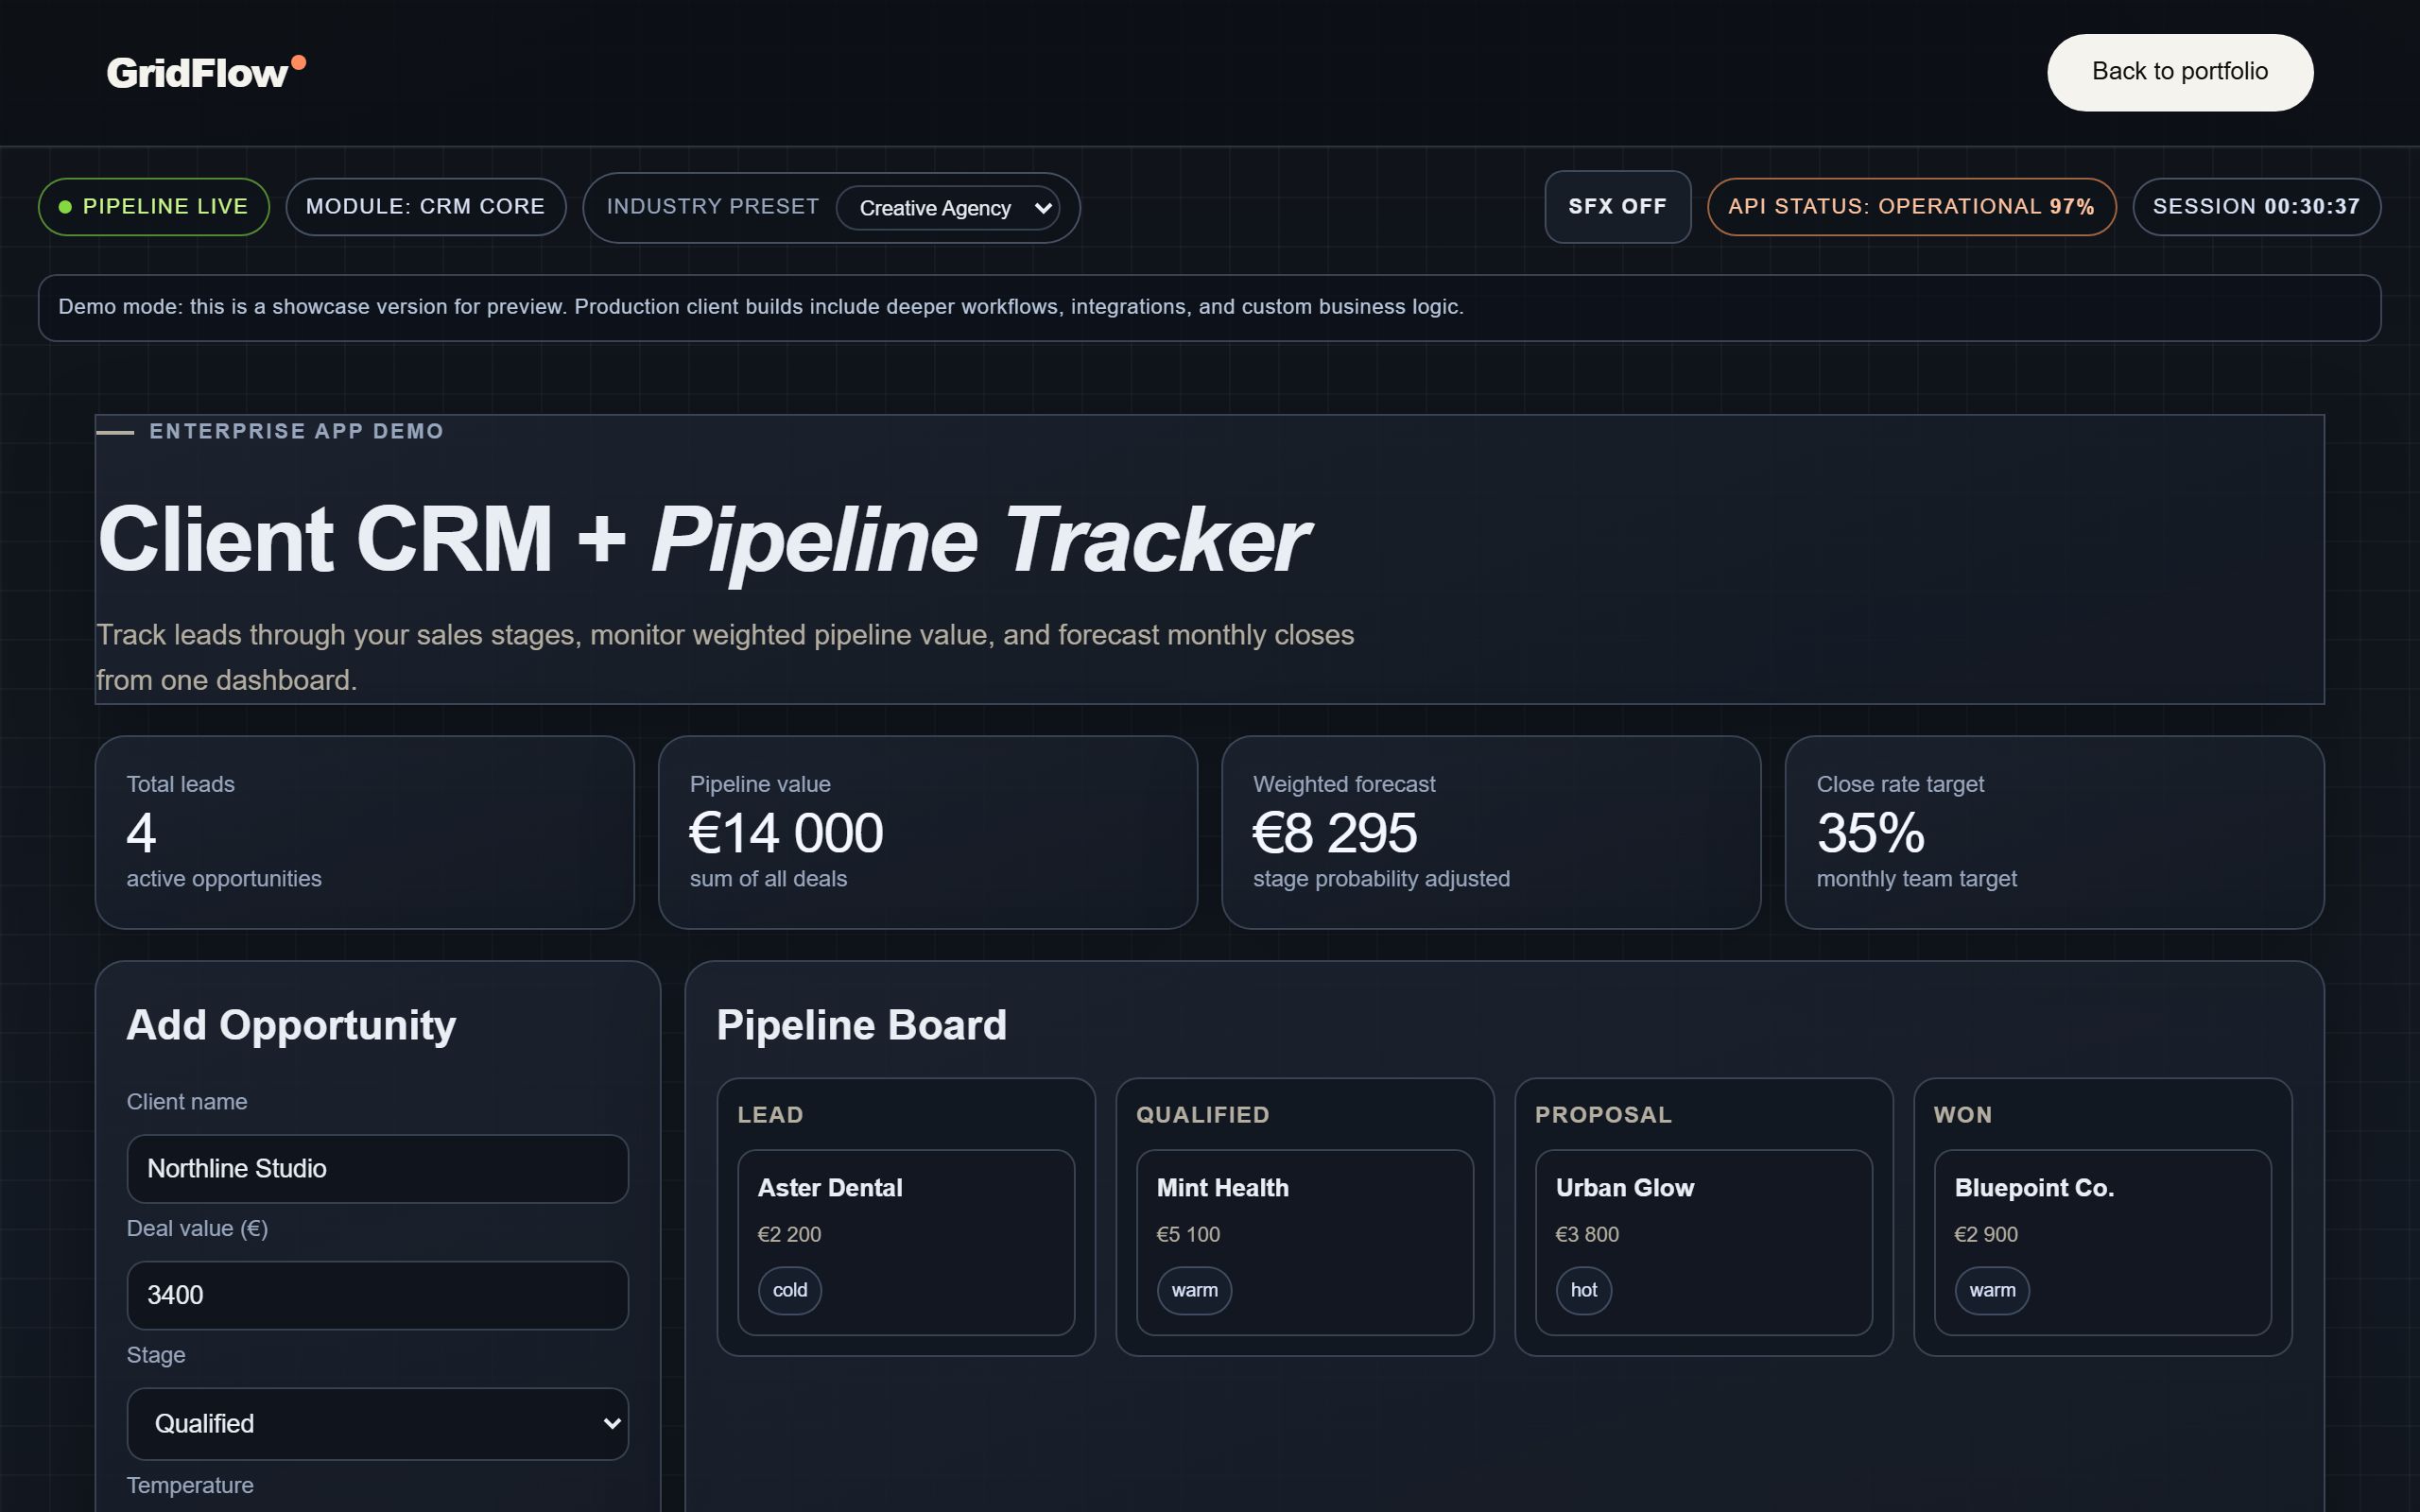Click the Weighted forecast €8 295 card
Viewport: 2420px width, 1512px height.
click(1490, 832)
